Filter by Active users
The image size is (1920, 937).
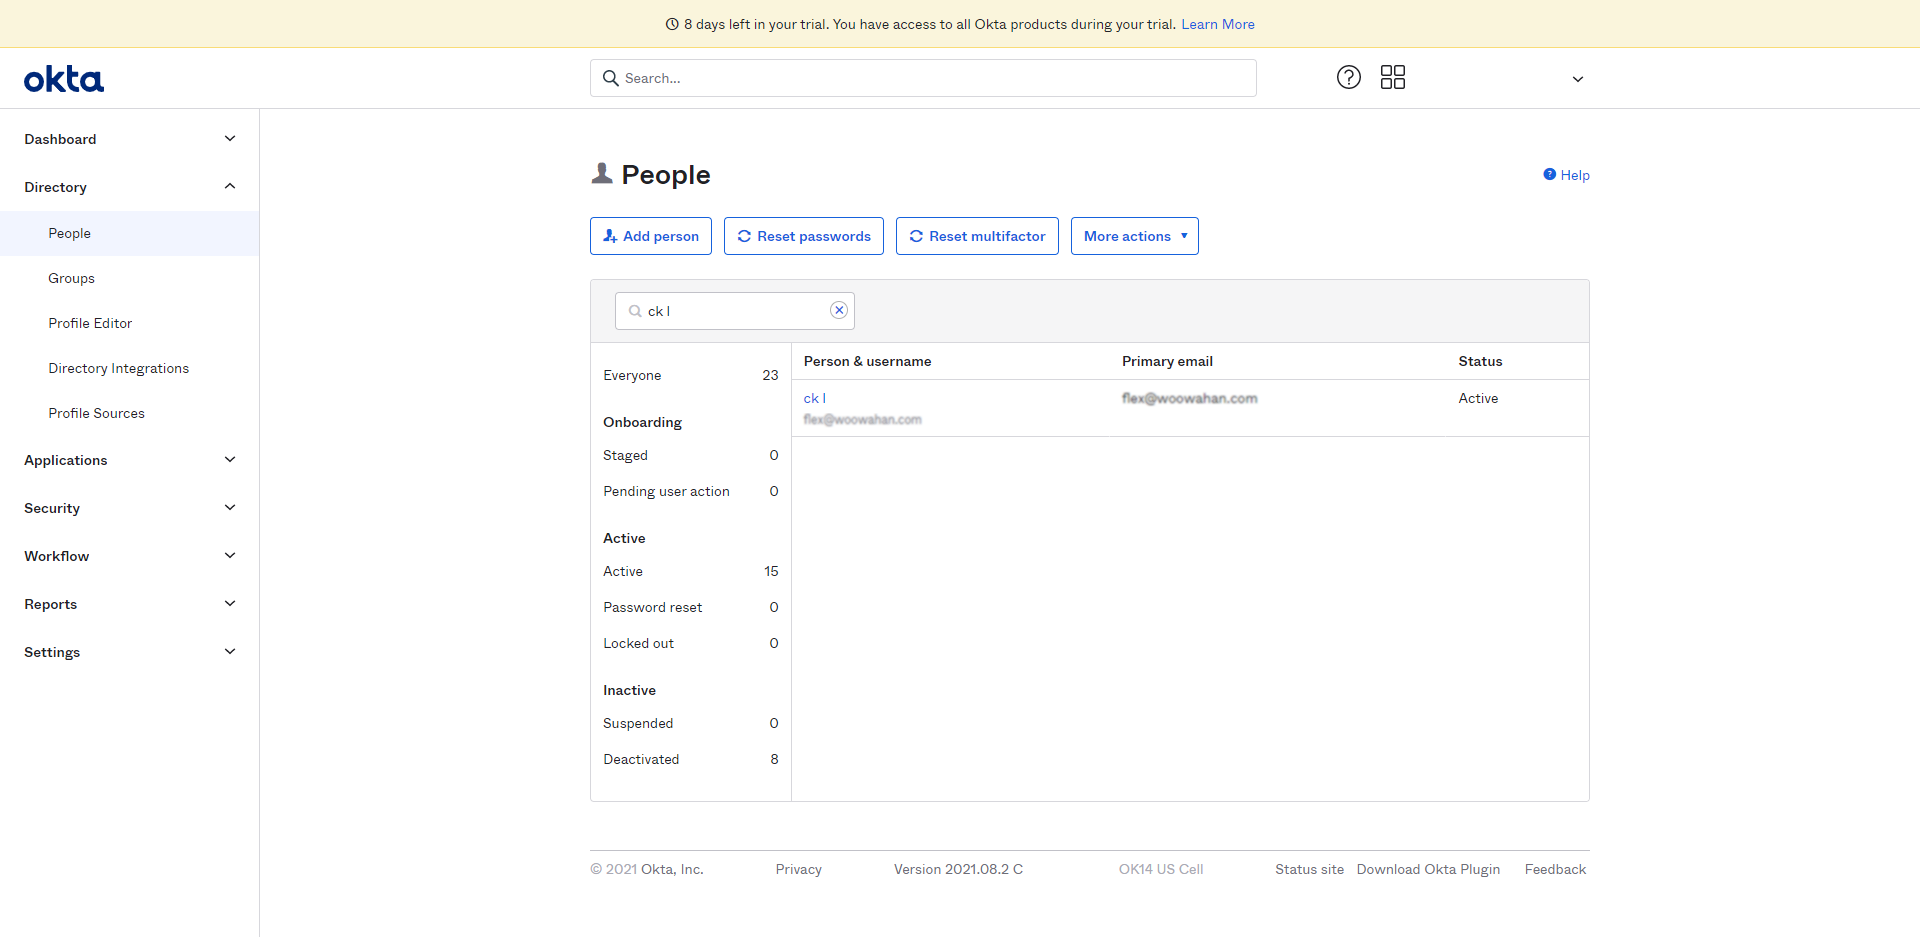690,571
